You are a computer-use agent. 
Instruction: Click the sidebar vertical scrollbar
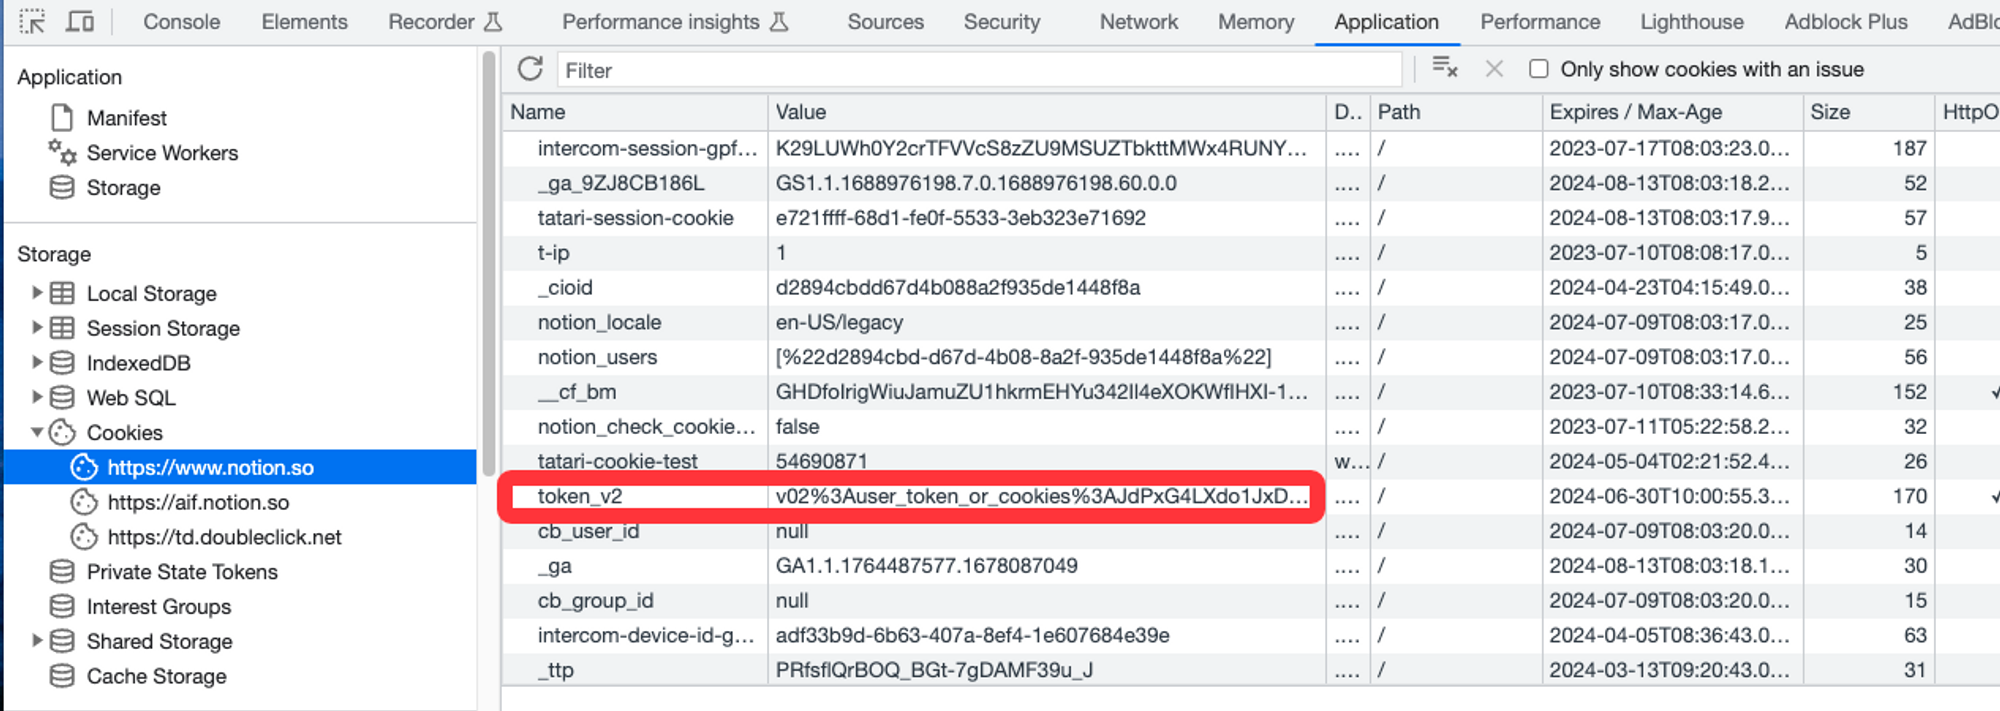click(x=488, y=263)
